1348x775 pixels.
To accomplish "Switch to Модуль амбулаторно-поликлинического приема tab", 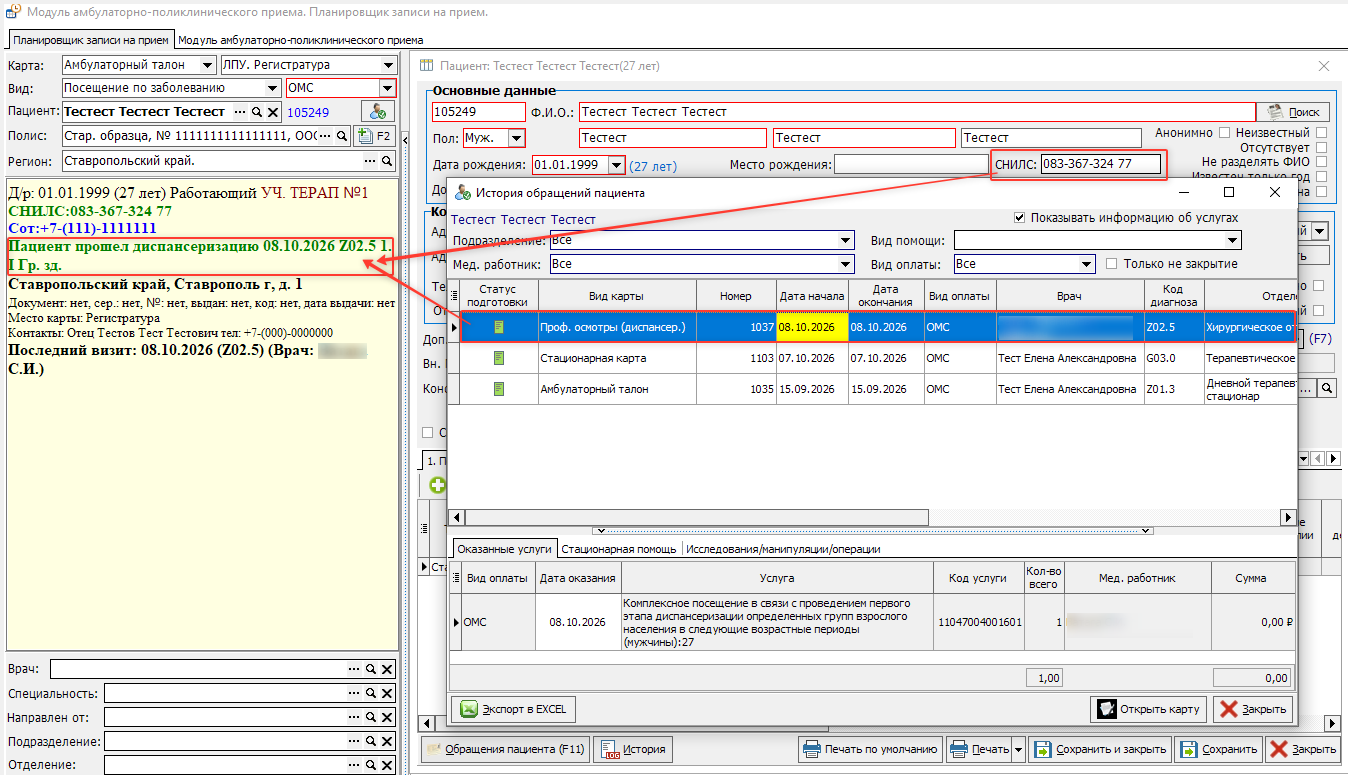I will (x=300, y=40).
